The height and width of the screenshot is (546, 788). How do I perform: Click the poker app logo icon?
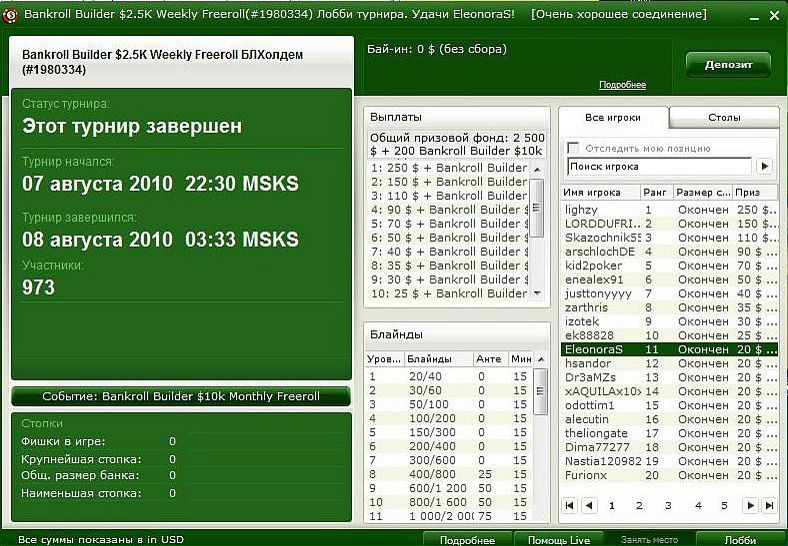point(10,16)
